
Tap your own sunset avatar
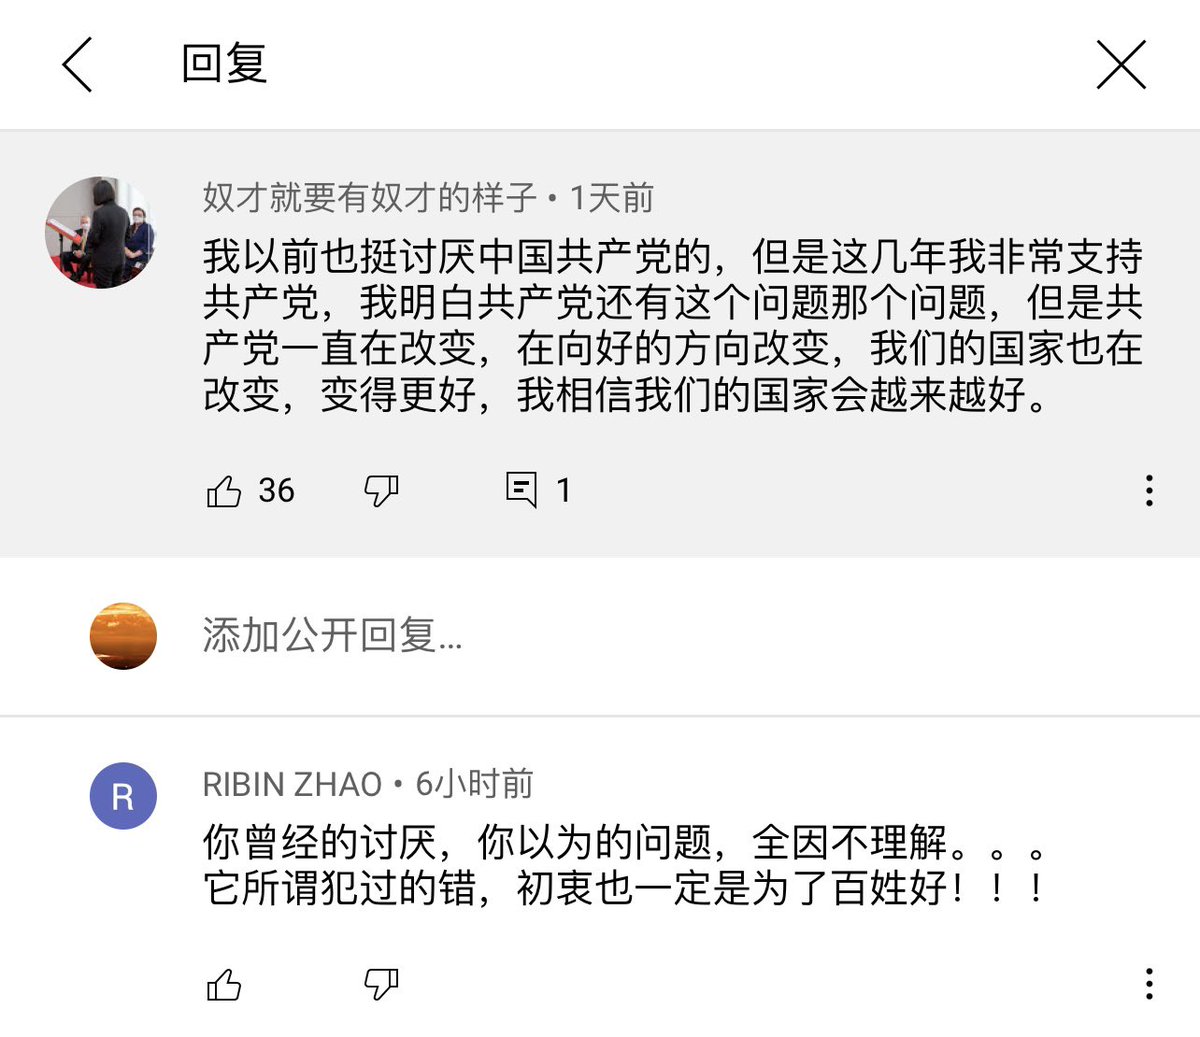(123, 636)
